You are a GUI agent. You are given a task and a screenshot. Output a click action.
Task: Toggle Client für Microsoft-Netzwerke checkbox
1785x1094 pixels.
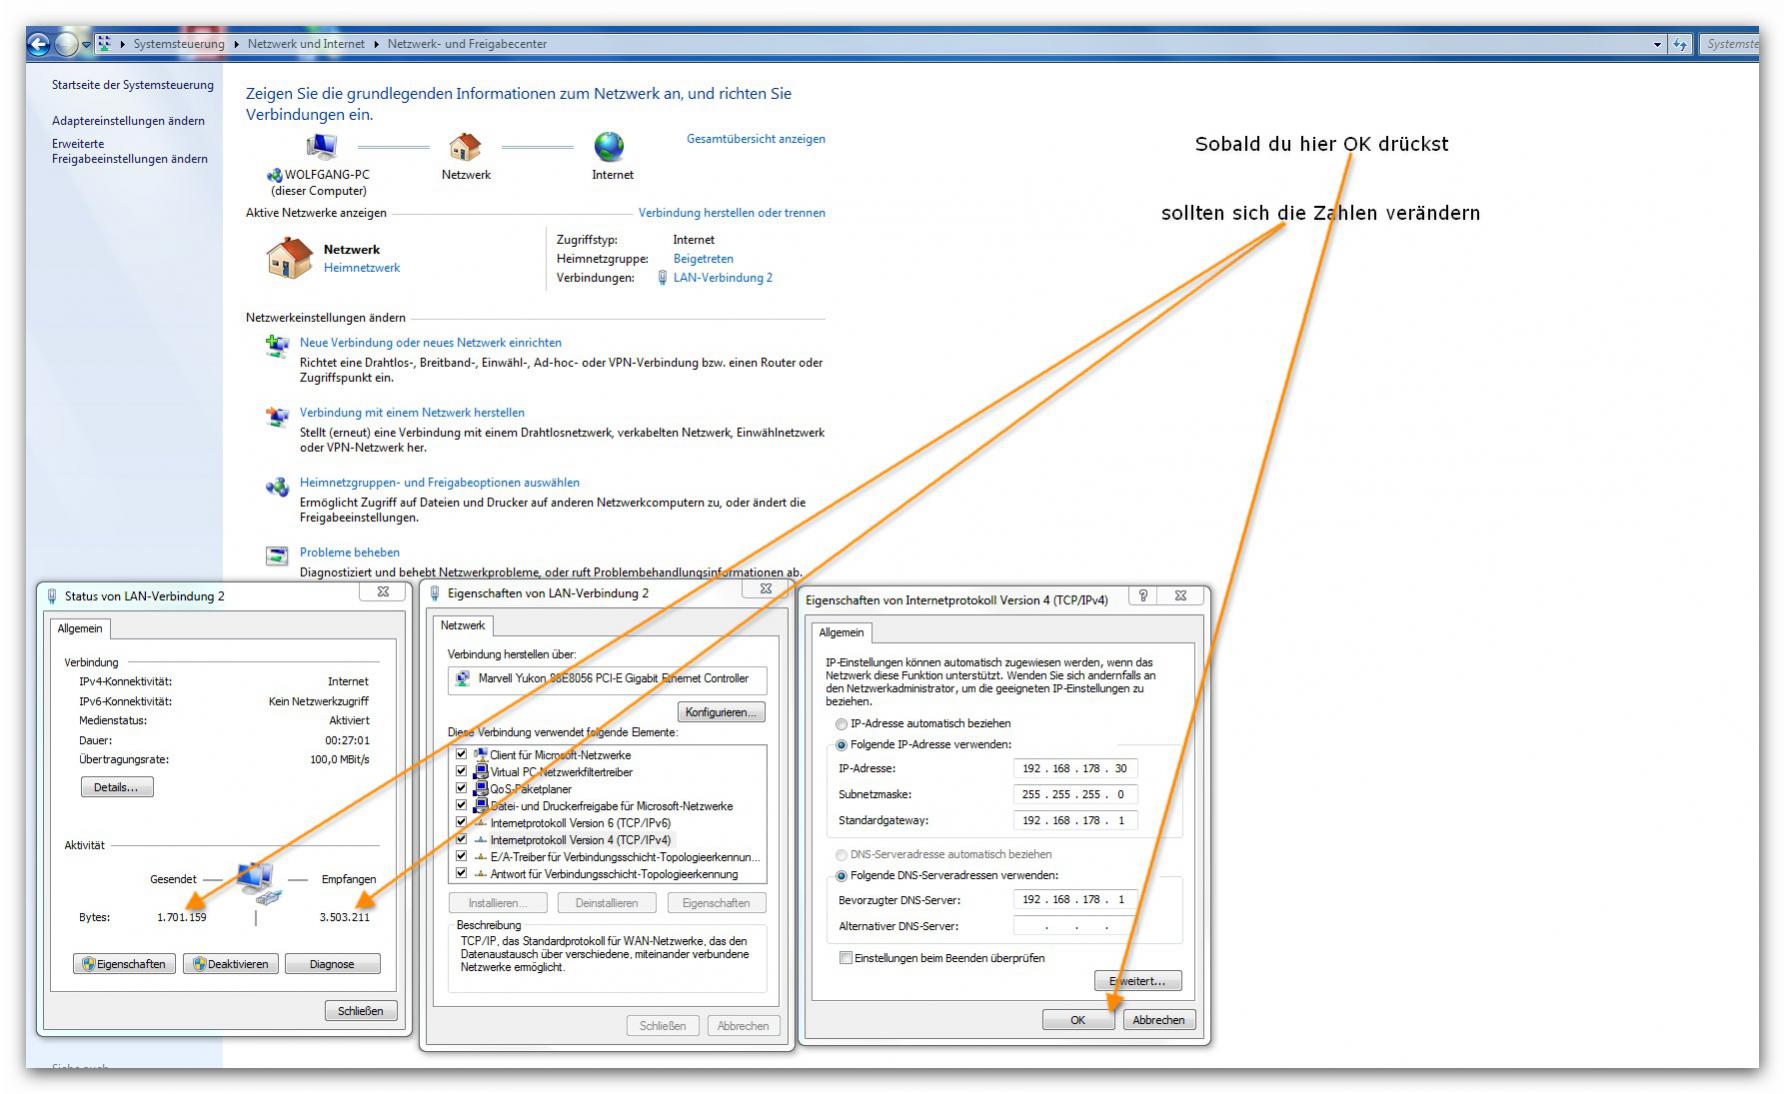tap(461, 755)
